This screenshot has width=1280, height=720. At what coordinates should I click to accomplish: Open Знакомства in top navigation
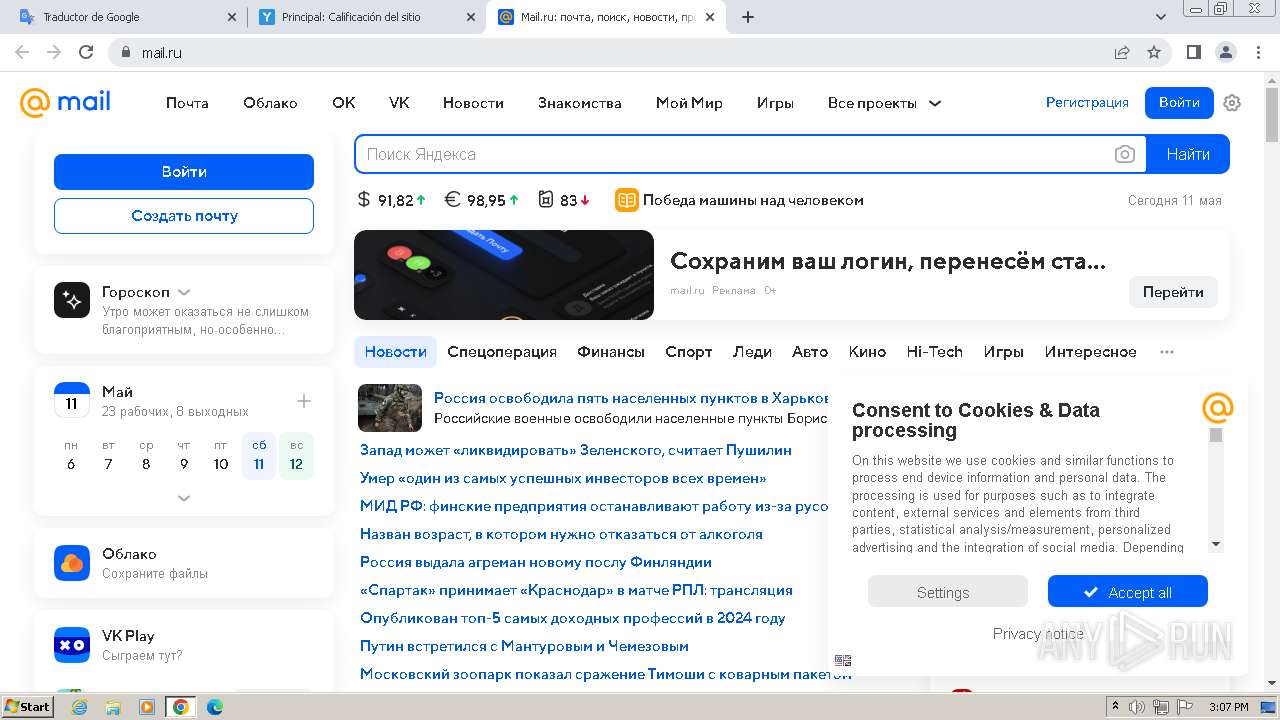pos(580,103)
